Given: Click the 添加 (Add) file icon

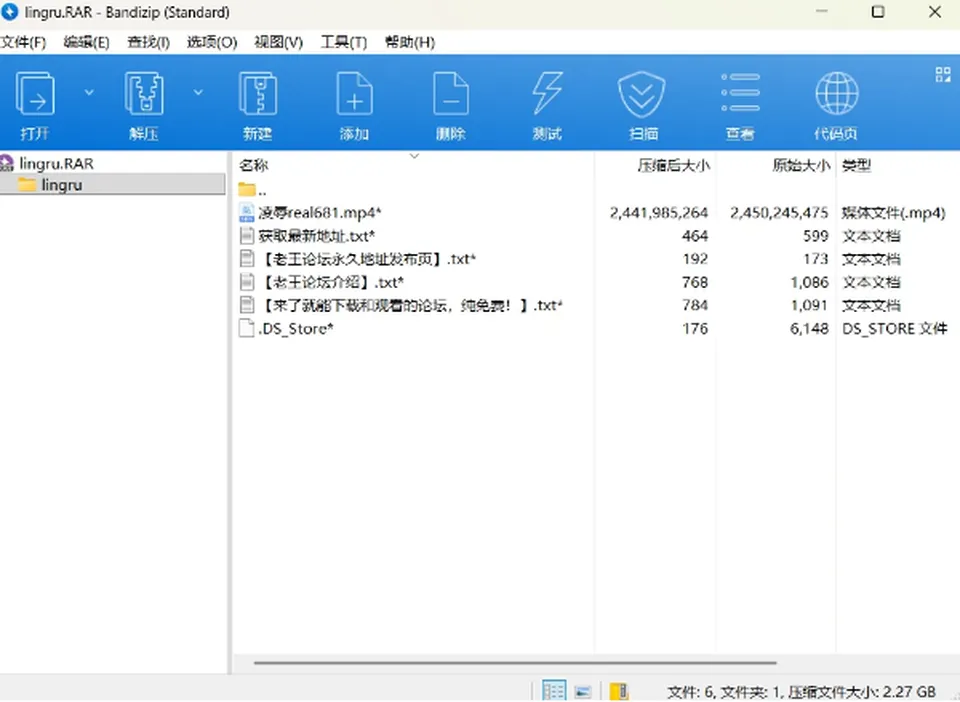Looking at the screenshot, I should click(x=354, y=94).
